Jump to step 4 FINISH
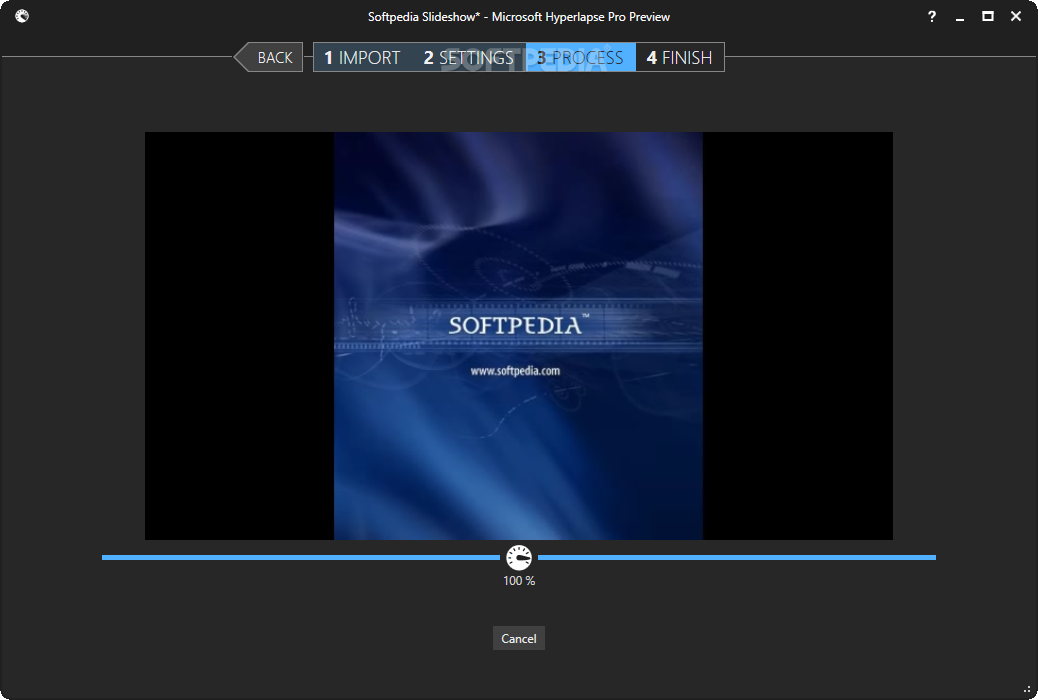This screenshot has height=700, width=1038. [680, 58]
